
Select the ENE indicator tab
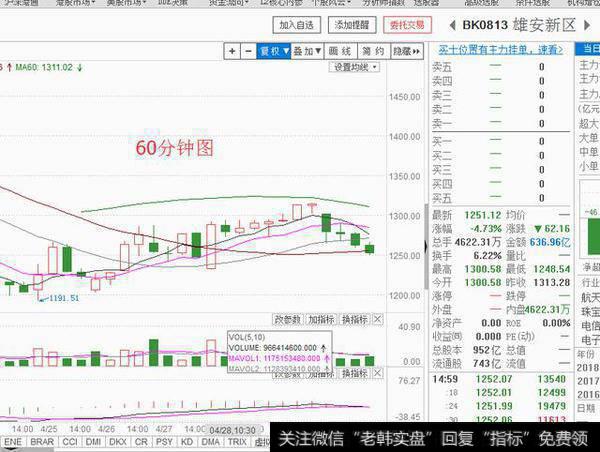[13, 442]
